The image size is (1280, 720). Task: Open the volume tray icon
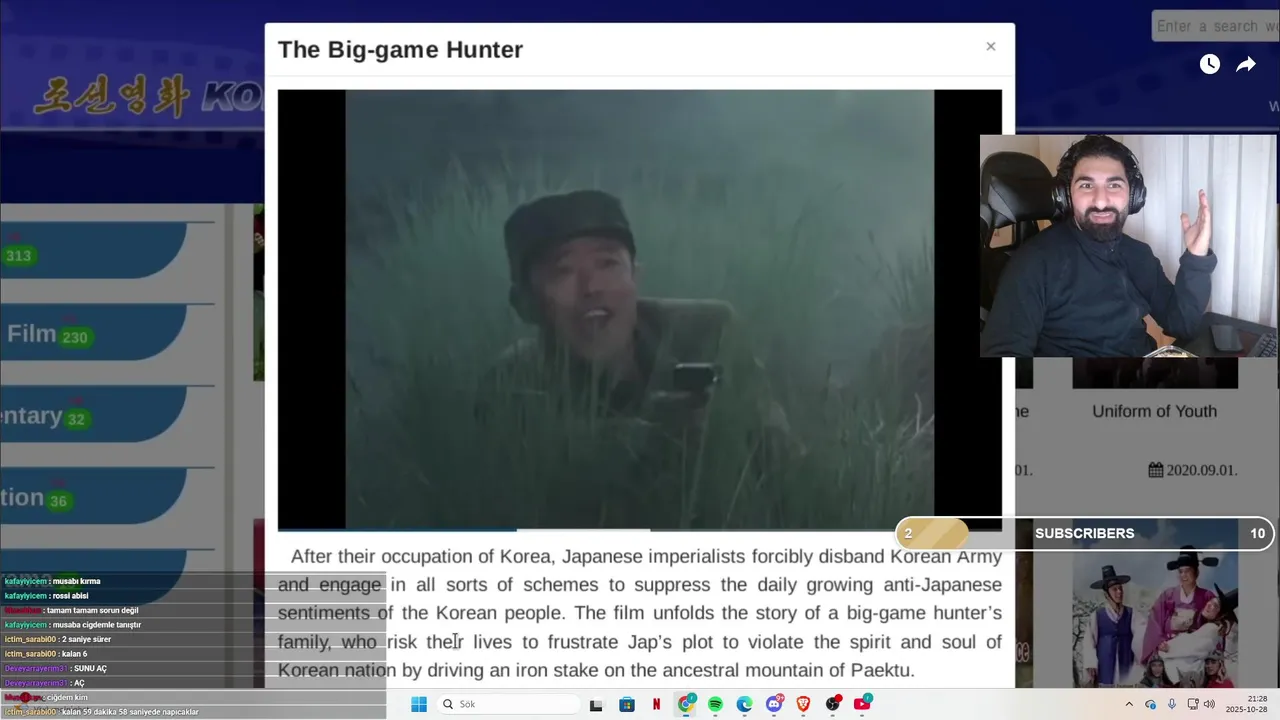click(x=1209, y=704)
